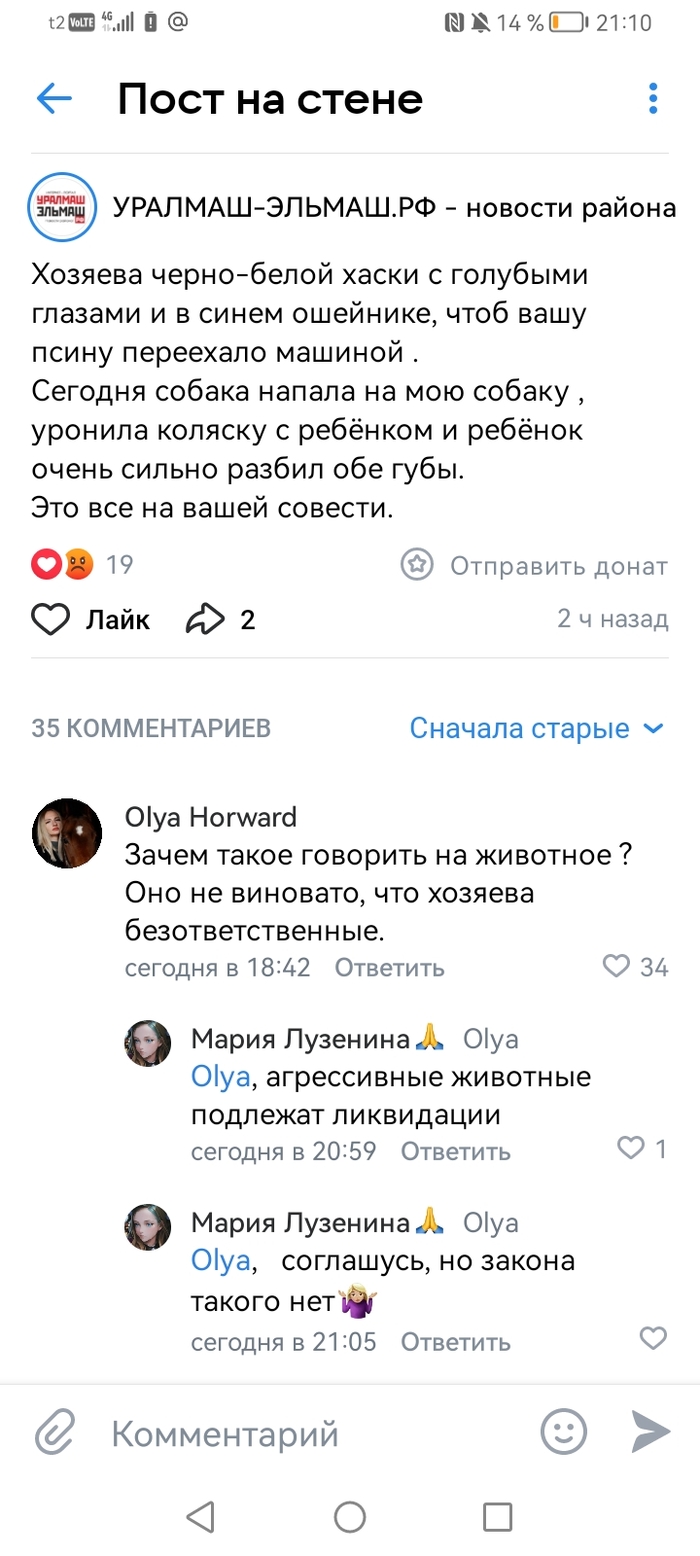Tap Ответить under Olya Horward's comment
Screen dimensions: 700x1556
click(x=389, y=968)
